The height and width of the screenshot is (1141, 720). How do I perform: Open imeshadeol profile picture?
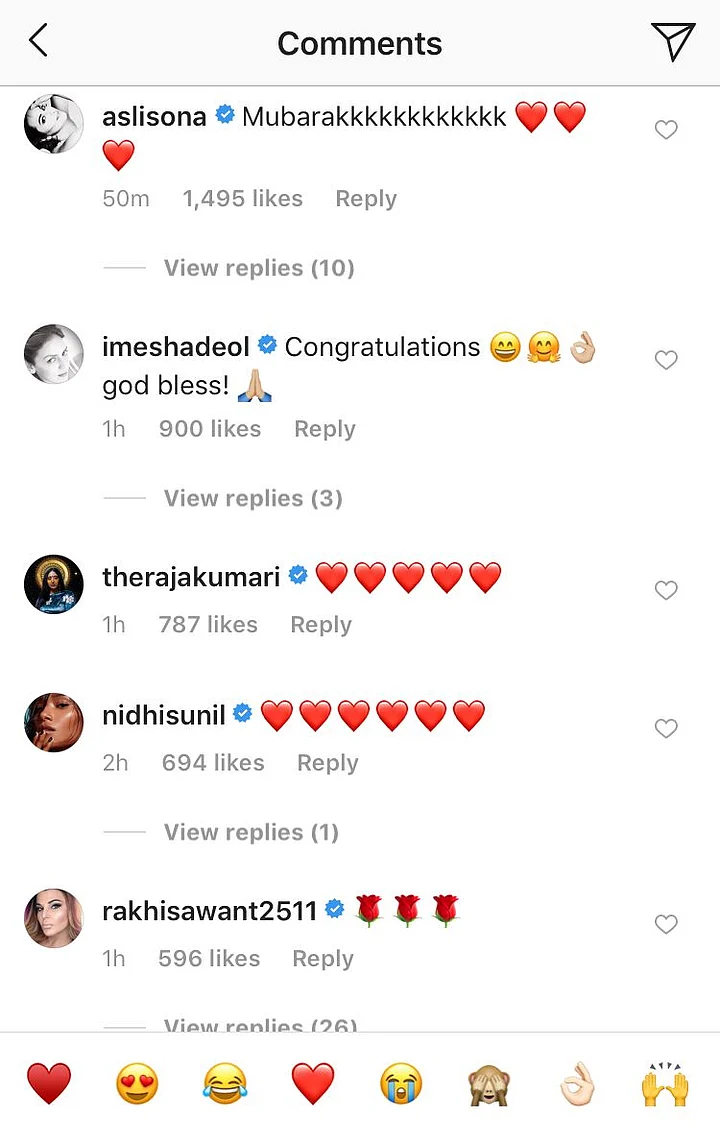pyautogui.click(x=53, y=354)
